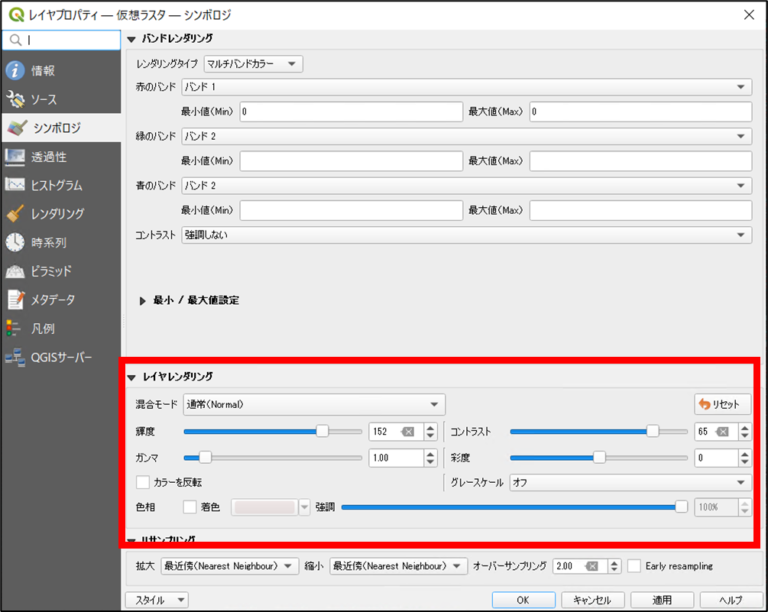Viewport: 768px width, 612px height.
Task: Open the ソース (Source) page icon
Action: click(x=15, y=99)
